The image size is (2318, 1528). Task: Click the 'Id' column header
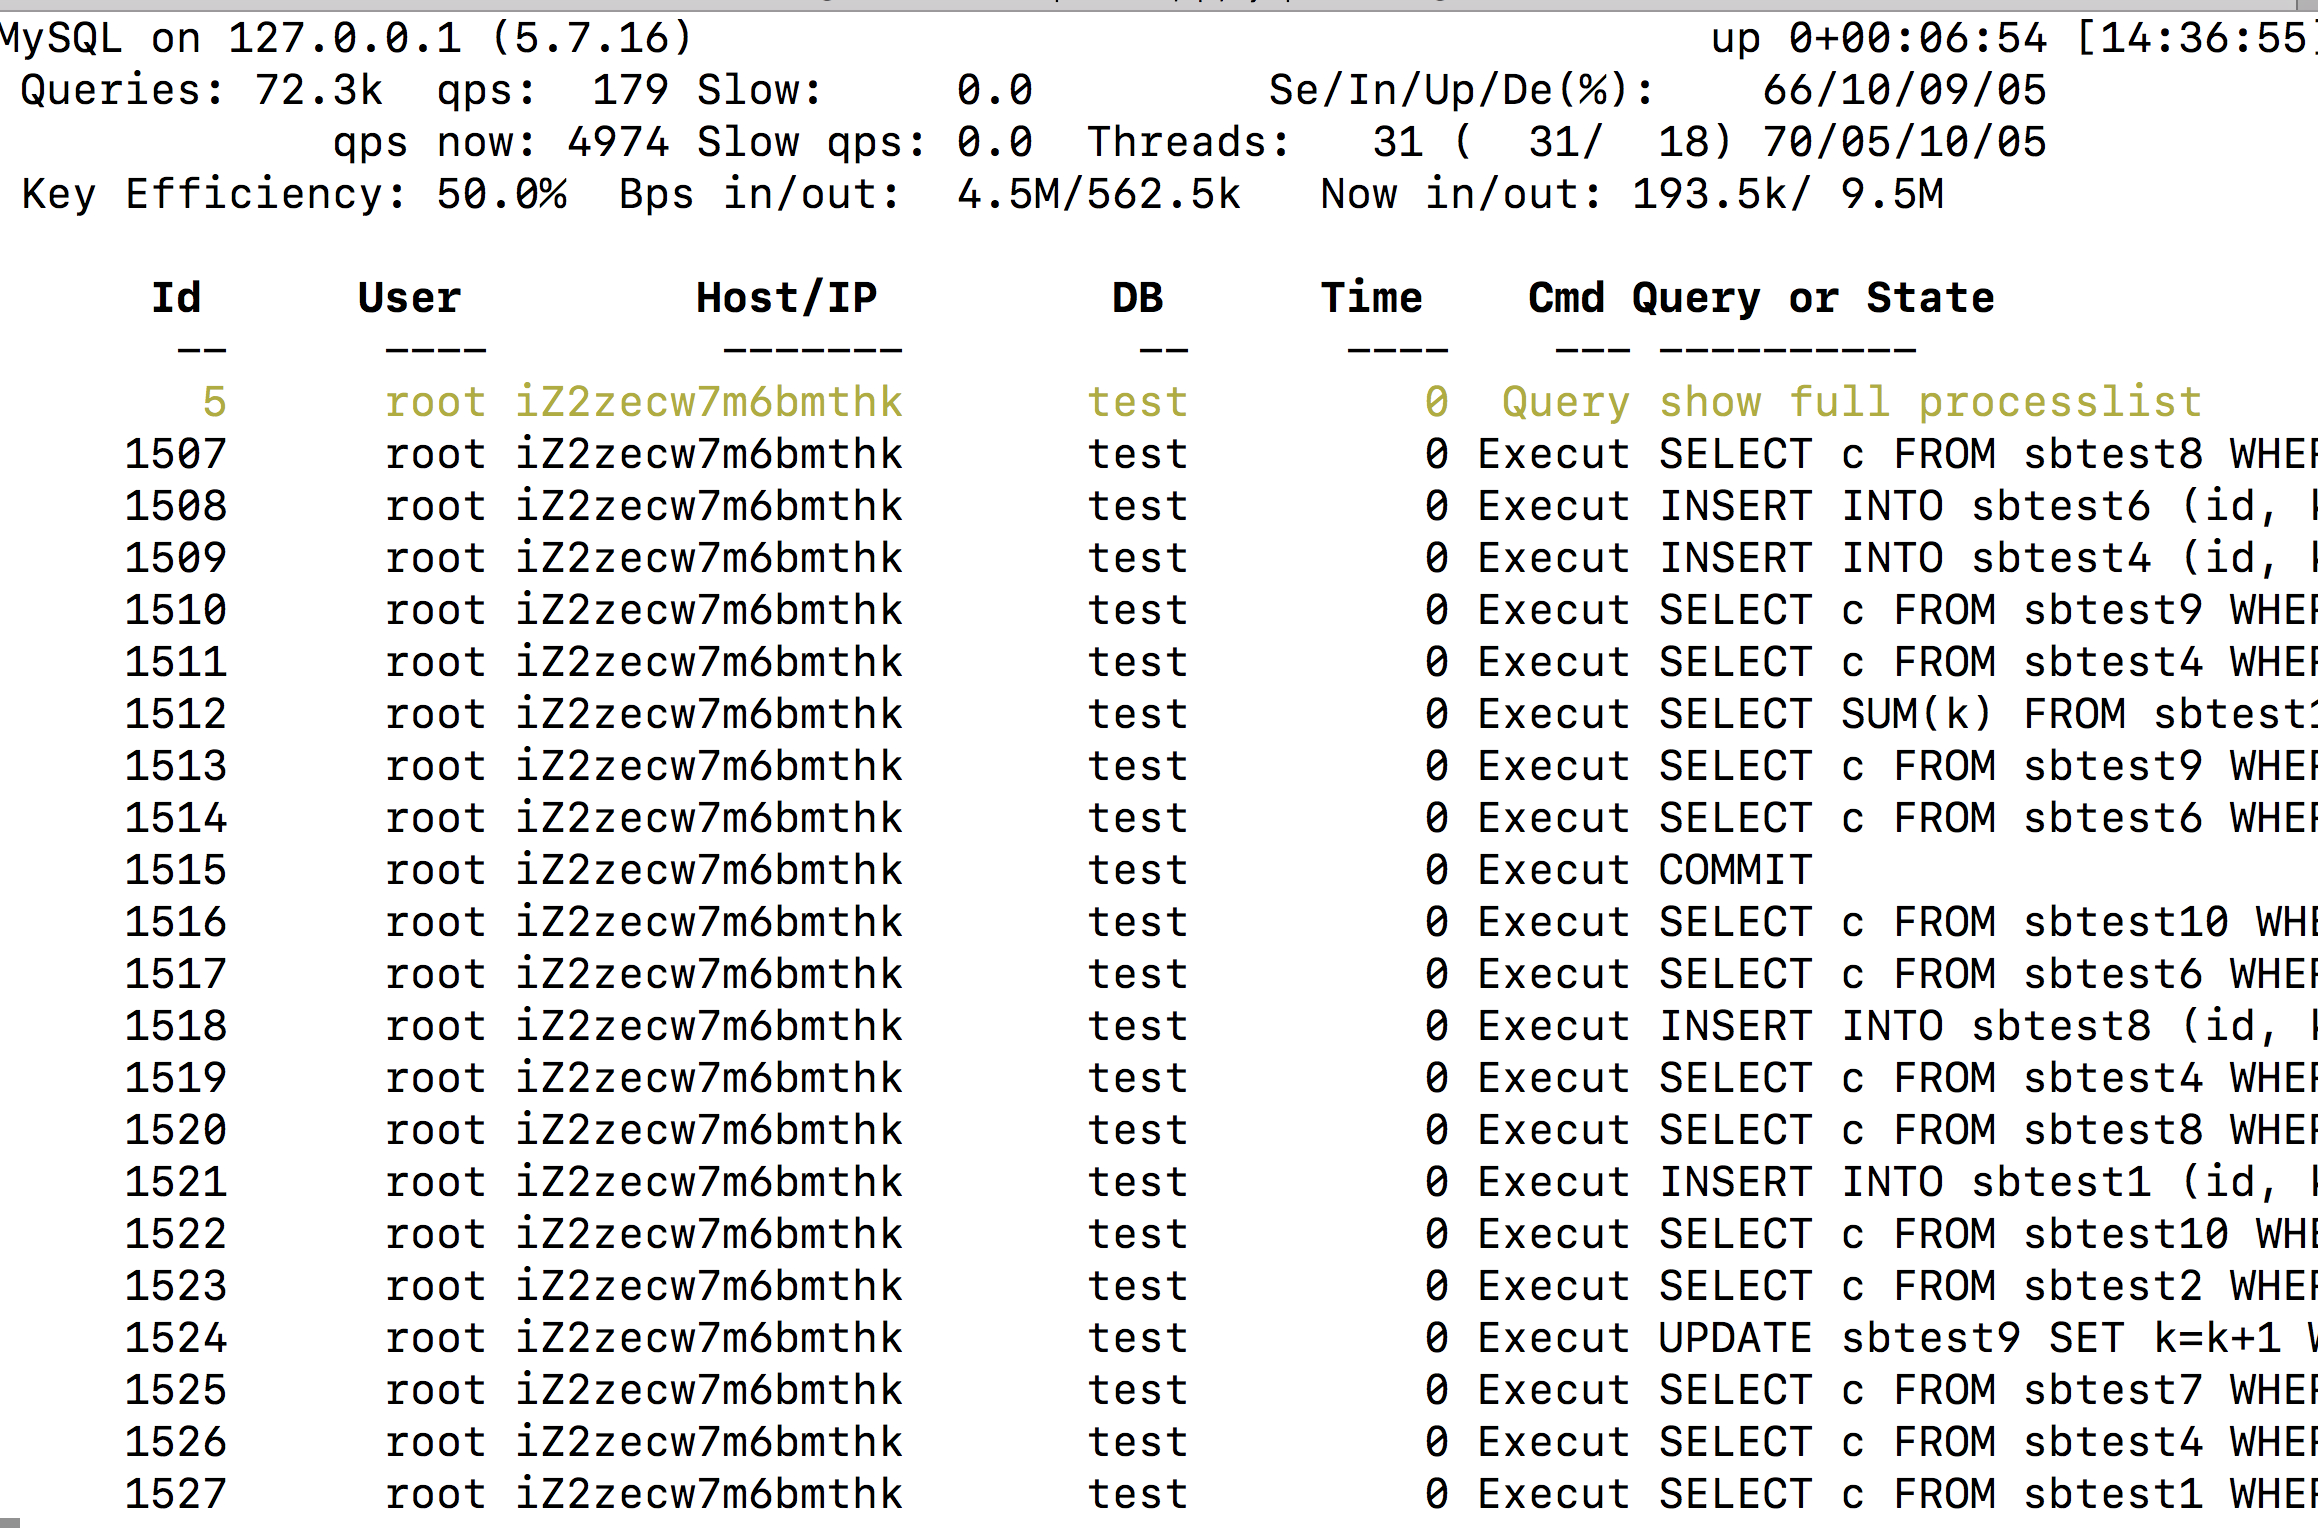point(176,299)
